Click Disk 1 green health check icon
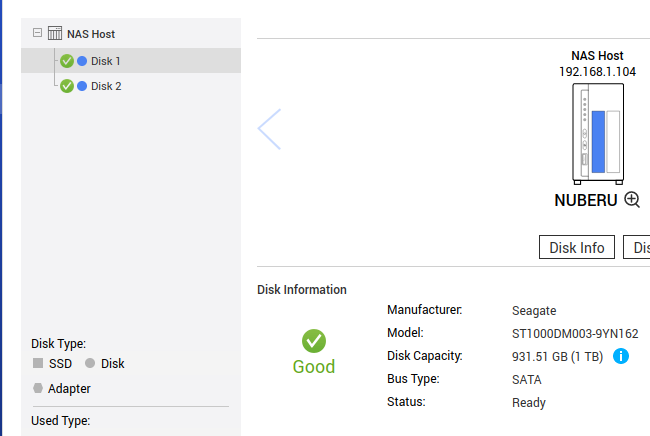650x436 pixels. tap(67, 61)
